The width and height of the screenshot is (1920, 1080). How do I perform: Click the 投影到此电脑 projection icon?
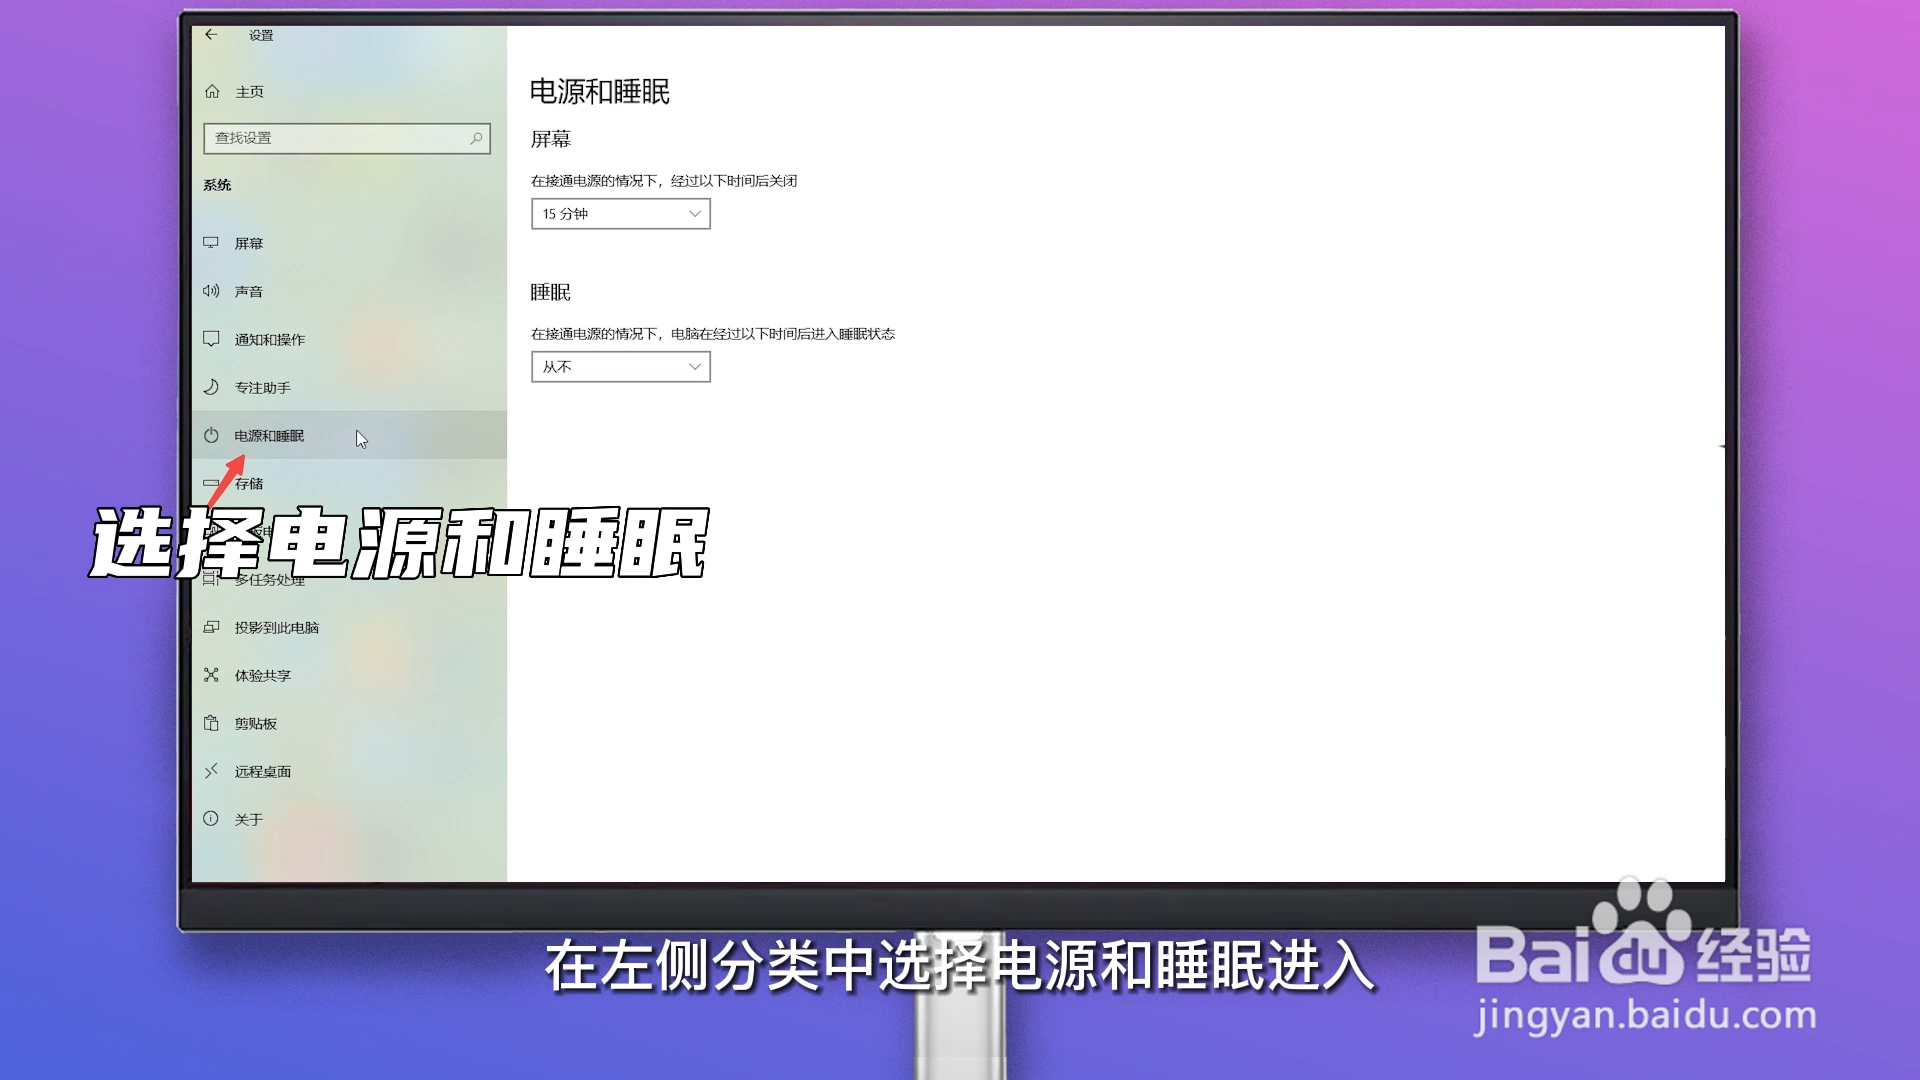coord(211,627)
